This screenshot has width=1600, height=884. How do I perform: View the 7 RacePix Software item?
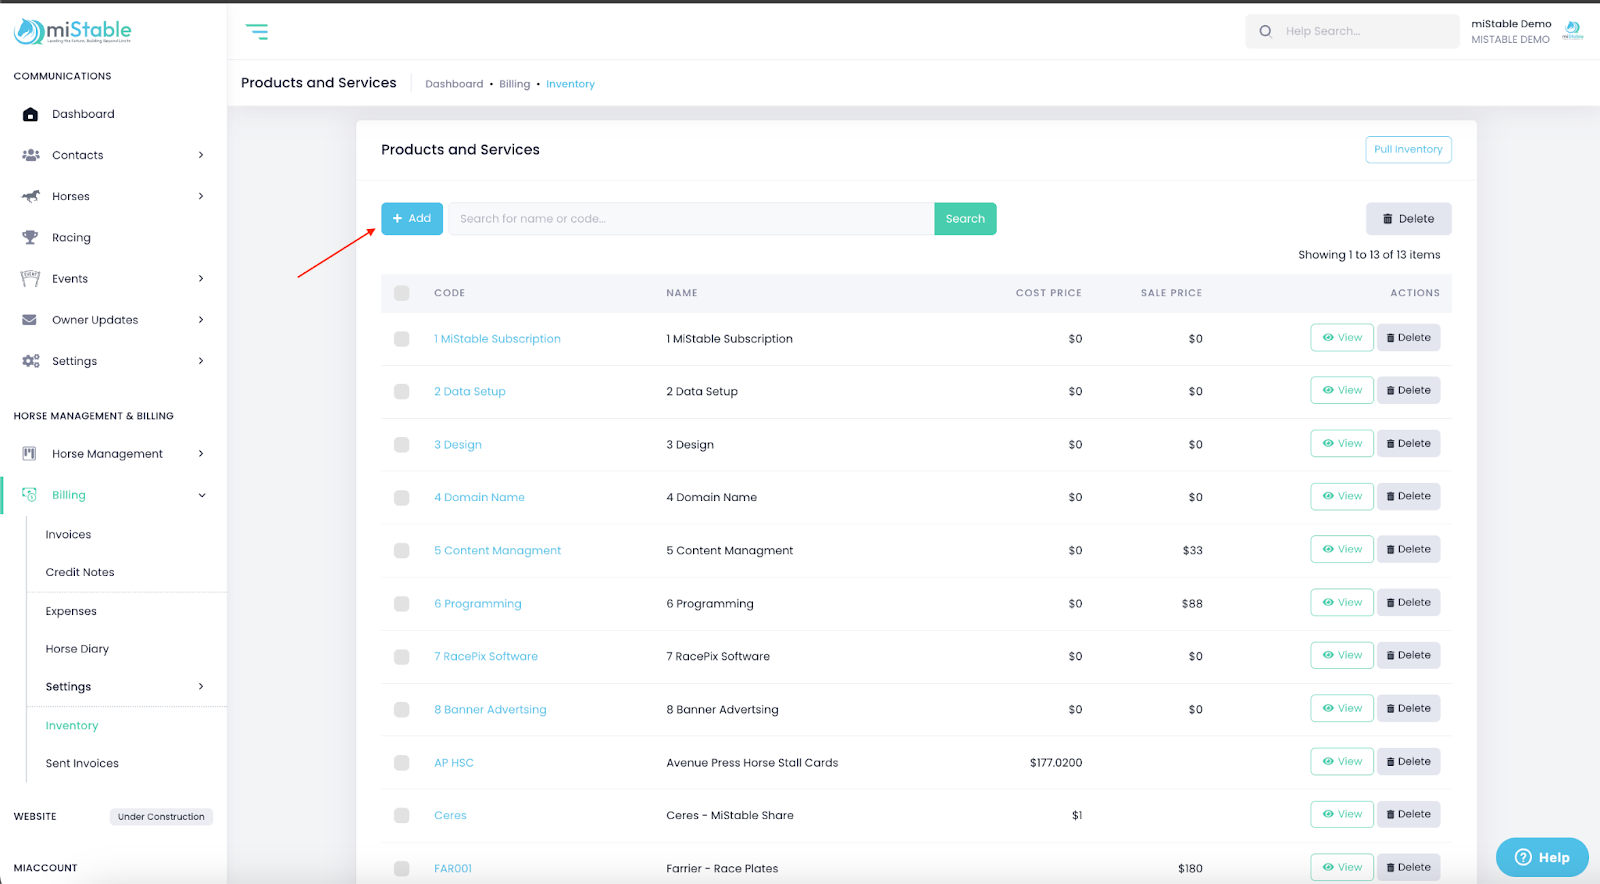point(1342,655)
